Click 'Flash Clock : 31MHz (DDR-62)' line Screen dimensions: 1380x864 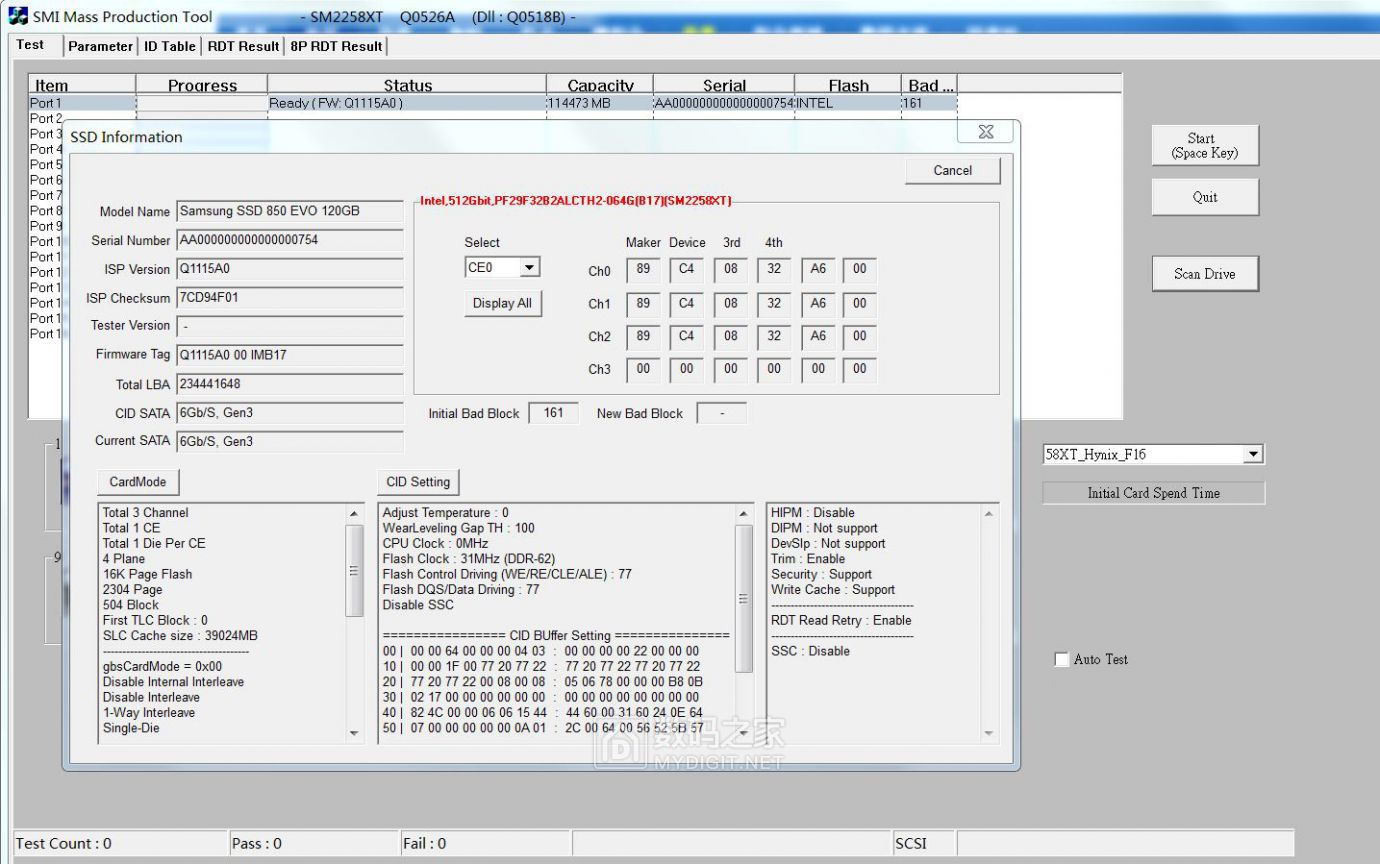pos(469,559)
